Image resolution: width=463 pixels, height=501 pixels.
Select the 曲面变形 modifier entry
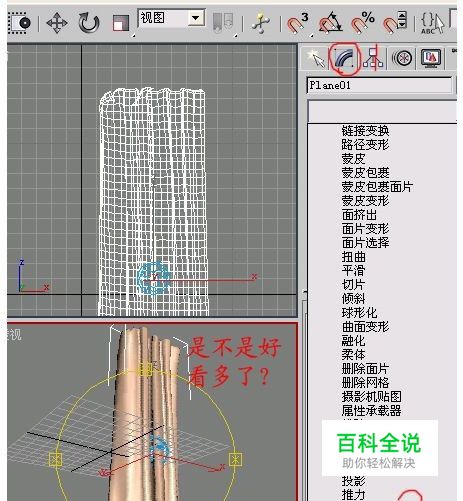pyautogui.click(x=365, y=326)
